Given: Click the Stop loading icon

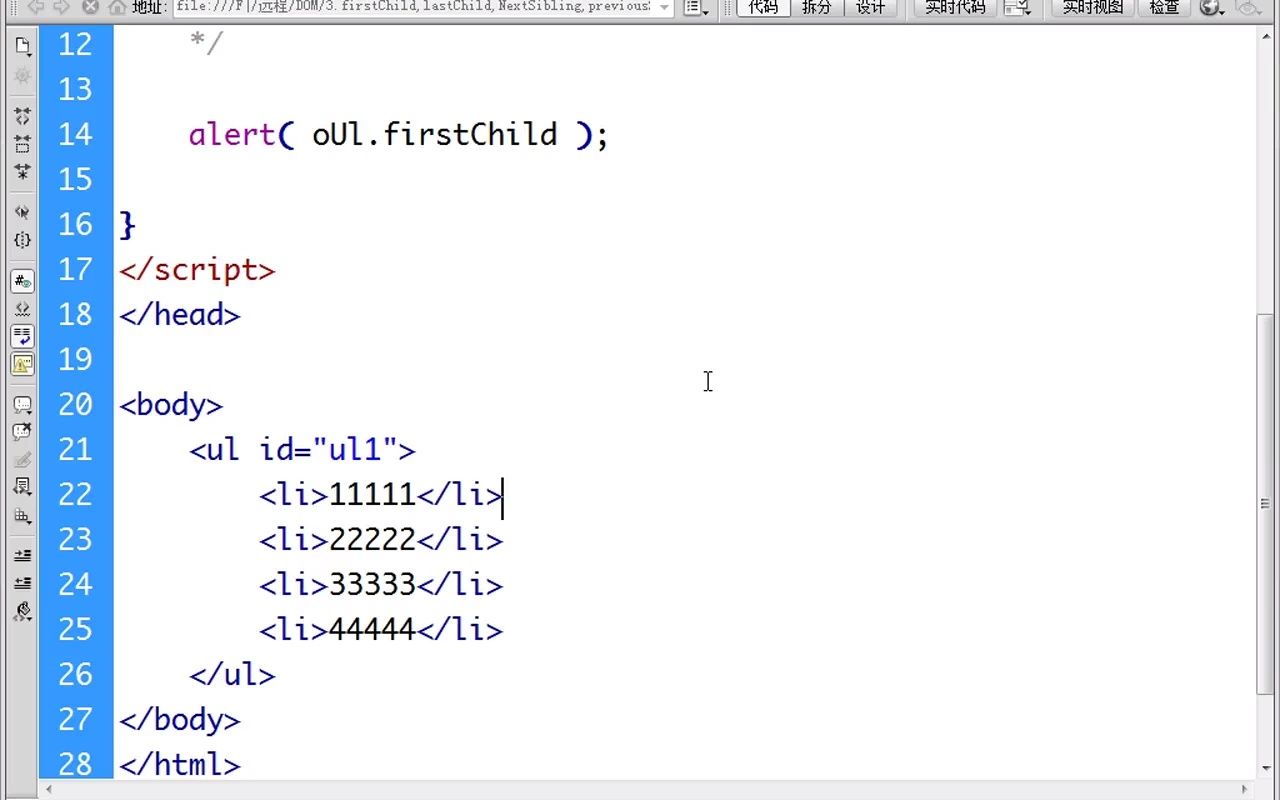Looking at the screenshot, I should pyautogui.click(x=90, y=7).
